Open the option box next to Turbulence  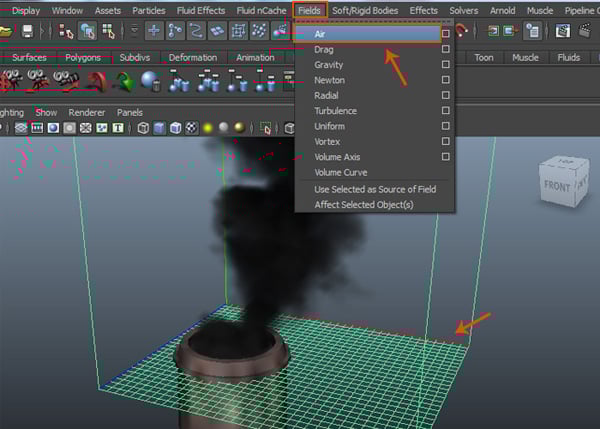(446, 111)
